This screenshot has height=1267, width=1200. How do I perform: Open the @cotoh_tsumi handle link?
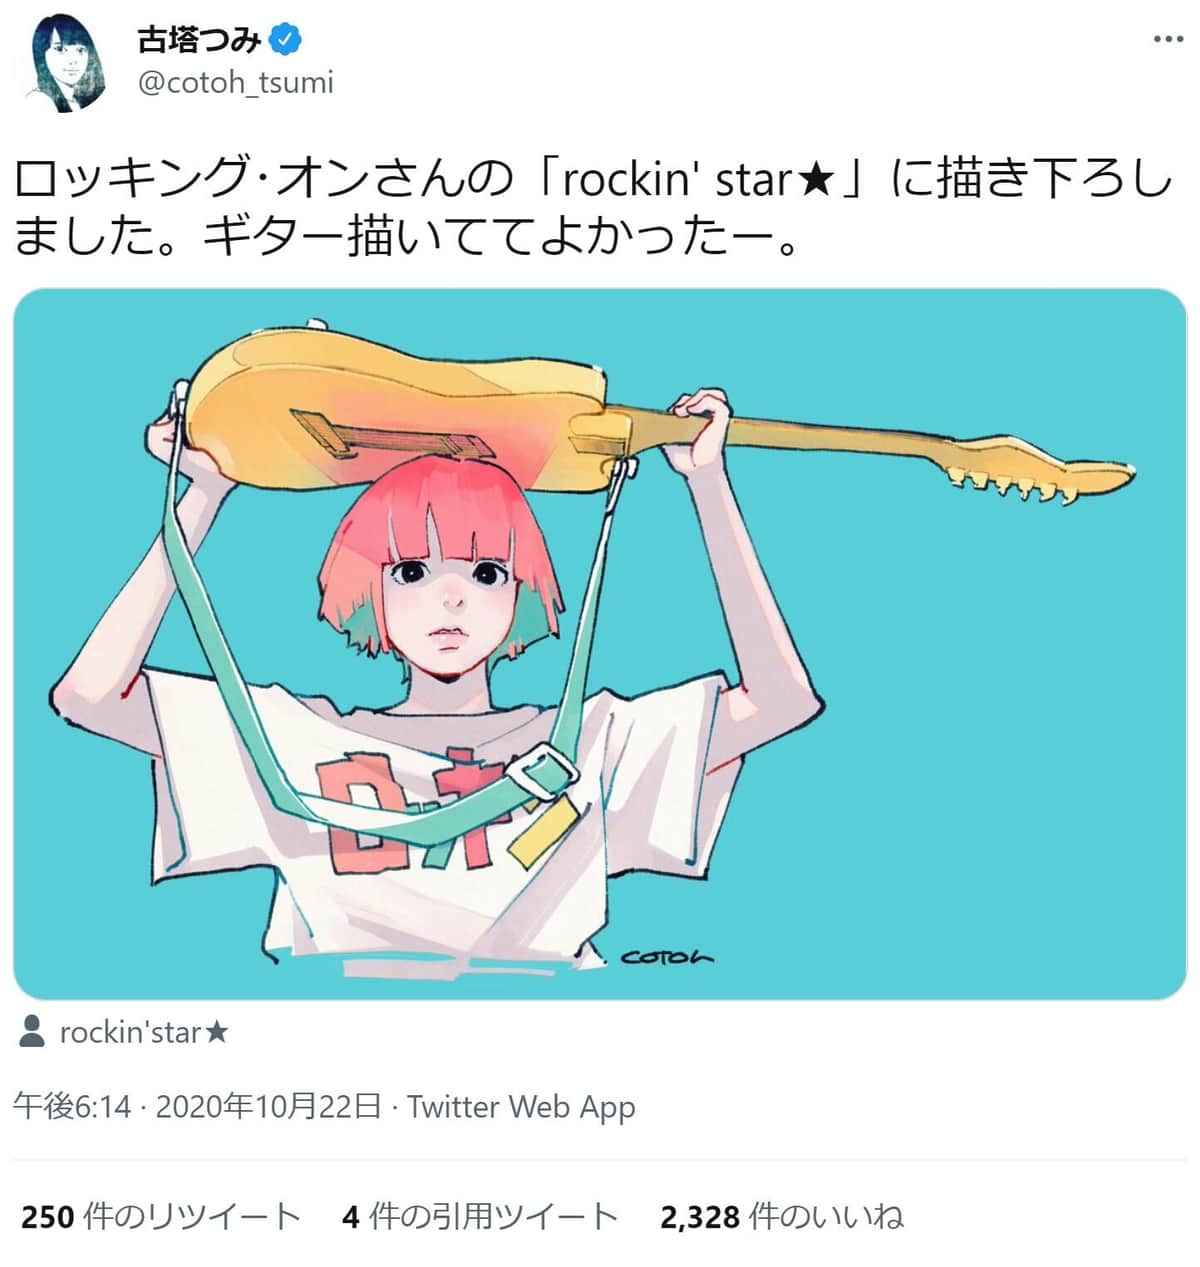click(235, 82)
